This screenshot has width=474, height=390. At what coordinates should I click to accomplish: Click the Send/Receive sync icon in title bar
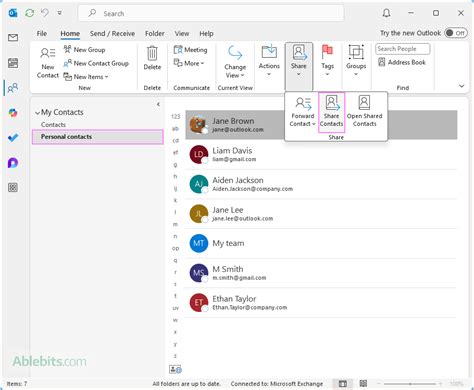(x=30, y=13)
